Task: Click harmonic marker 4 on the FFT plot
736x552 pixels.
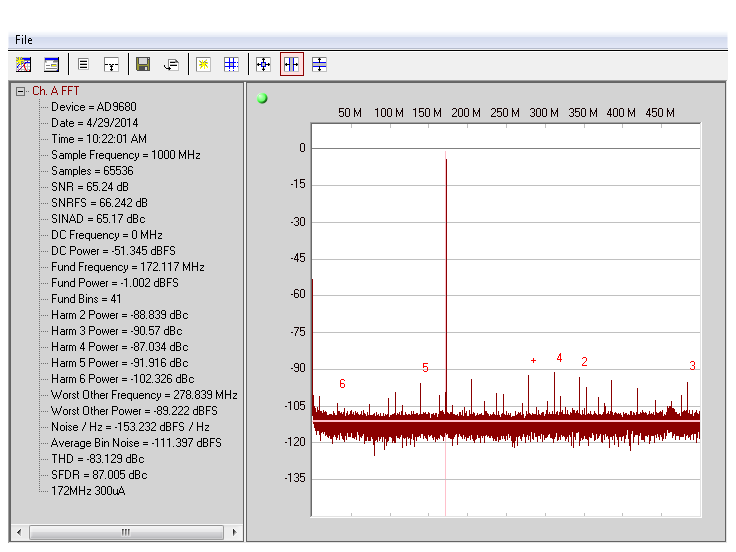Action: click(559, 358)
